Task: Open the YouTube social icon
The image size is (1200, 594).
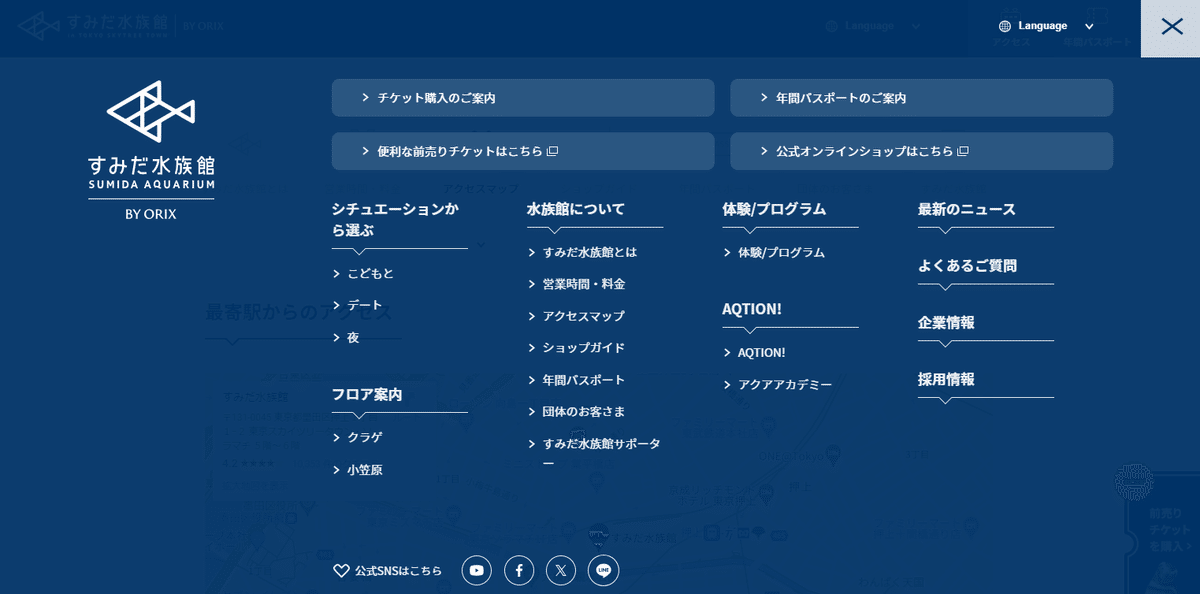Action: click(x=477, y=570)
